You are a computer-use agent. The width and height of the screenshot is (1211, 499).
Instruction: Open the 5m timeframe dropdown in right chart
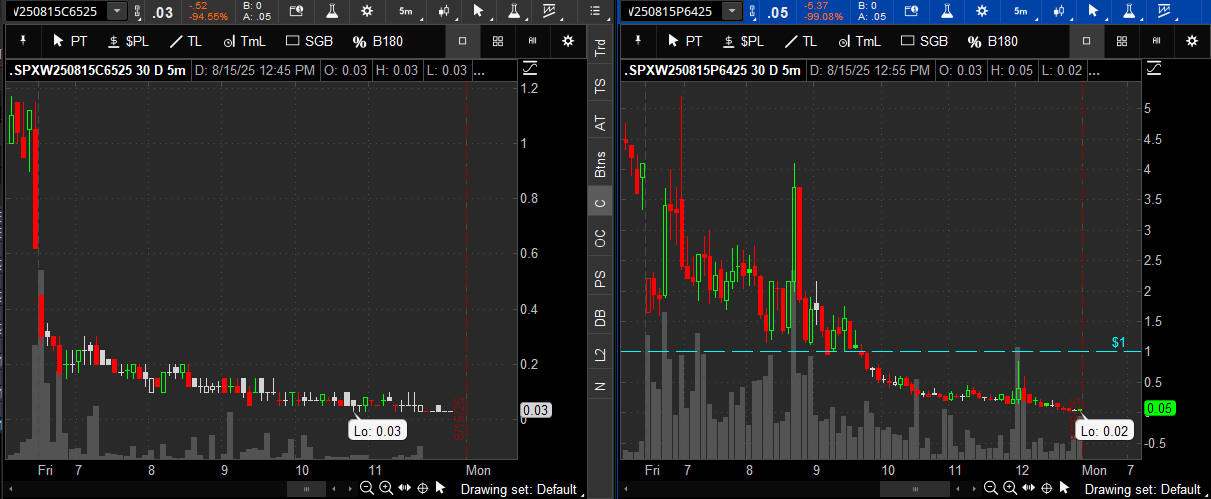point(1021,11)
